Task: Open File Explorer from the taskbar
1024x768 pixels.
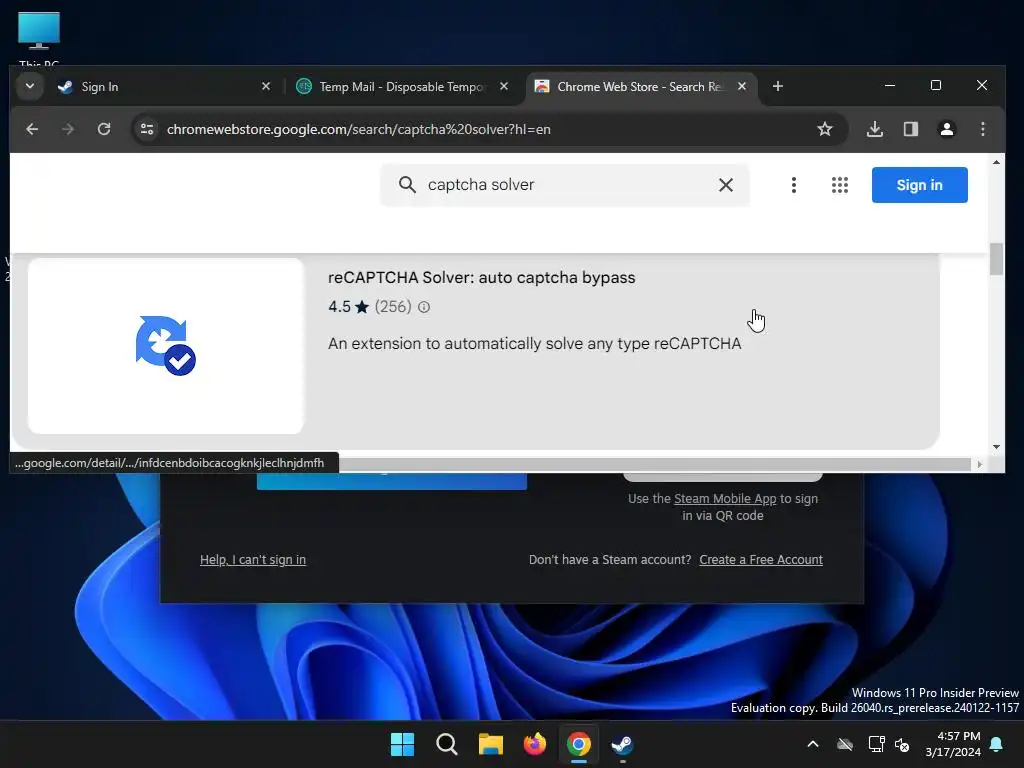Action: point(490,744)
